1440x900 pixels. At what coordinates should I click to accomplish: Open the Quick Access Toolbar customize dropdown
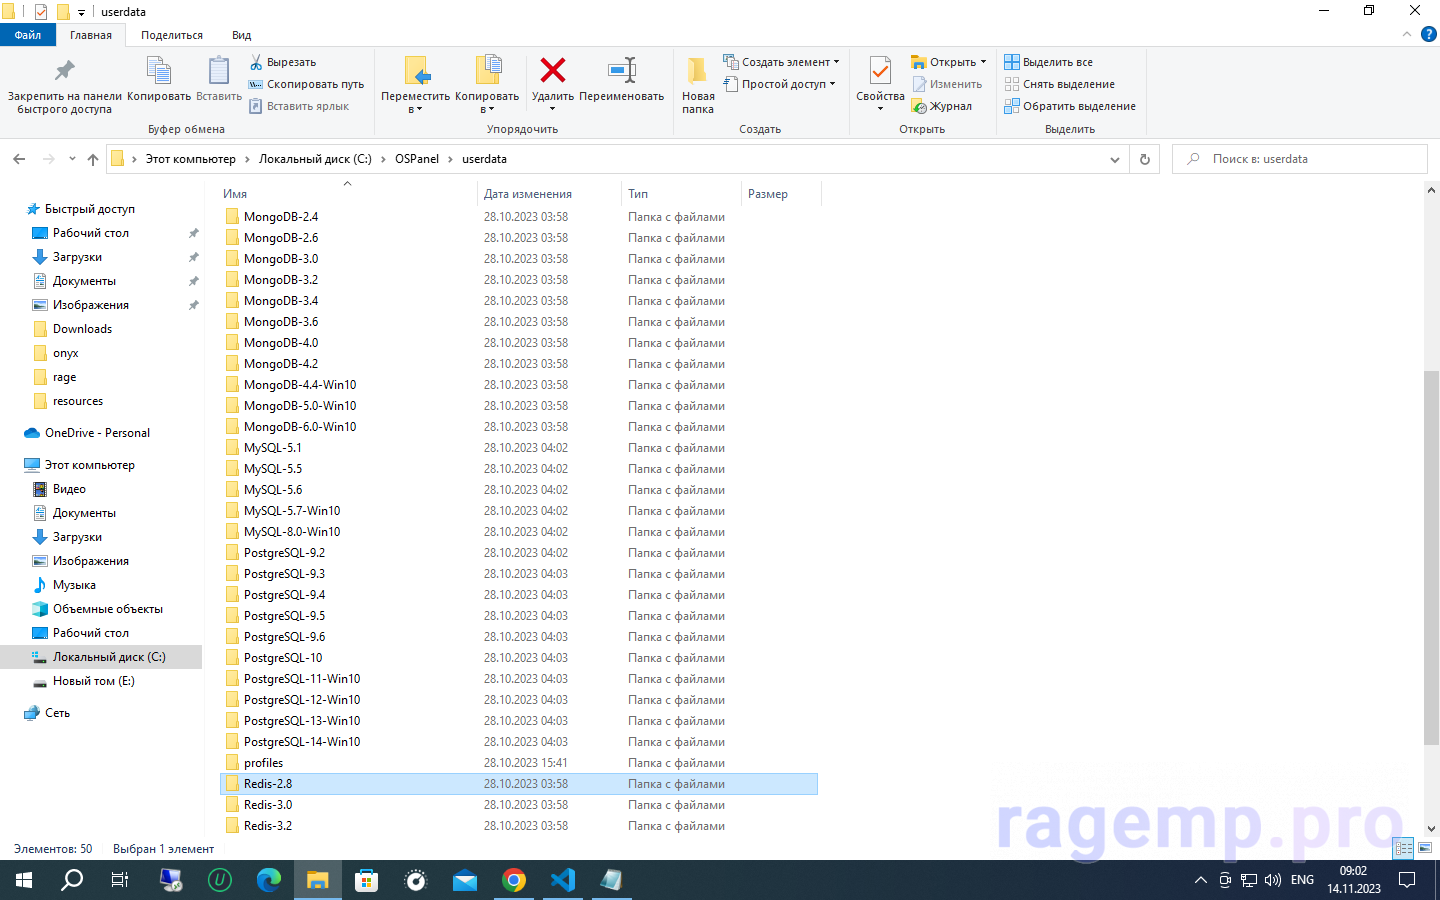click(81, 12)
